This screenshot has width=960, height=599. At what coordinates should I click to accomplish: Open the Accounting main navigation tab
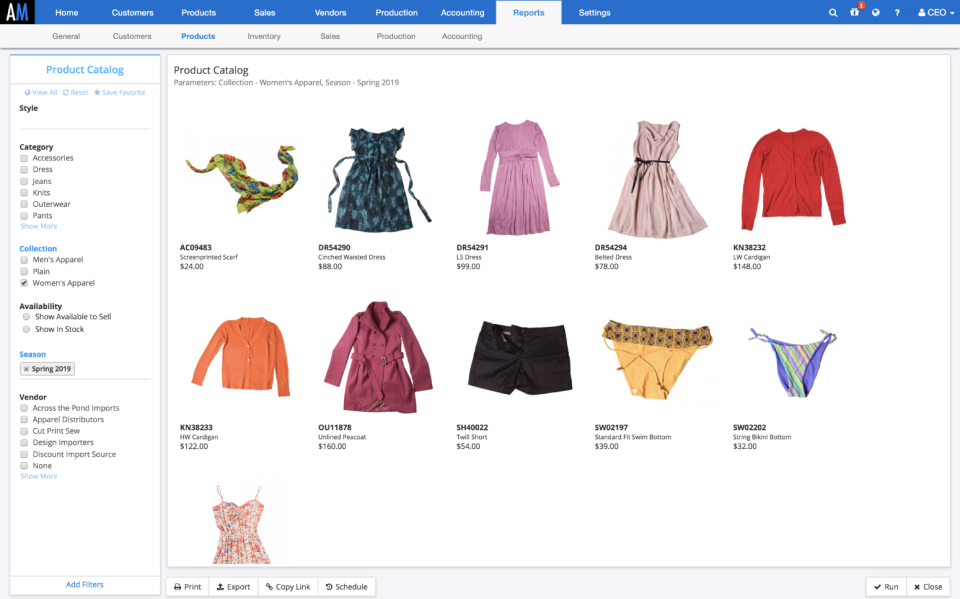[x=462, y=13]
